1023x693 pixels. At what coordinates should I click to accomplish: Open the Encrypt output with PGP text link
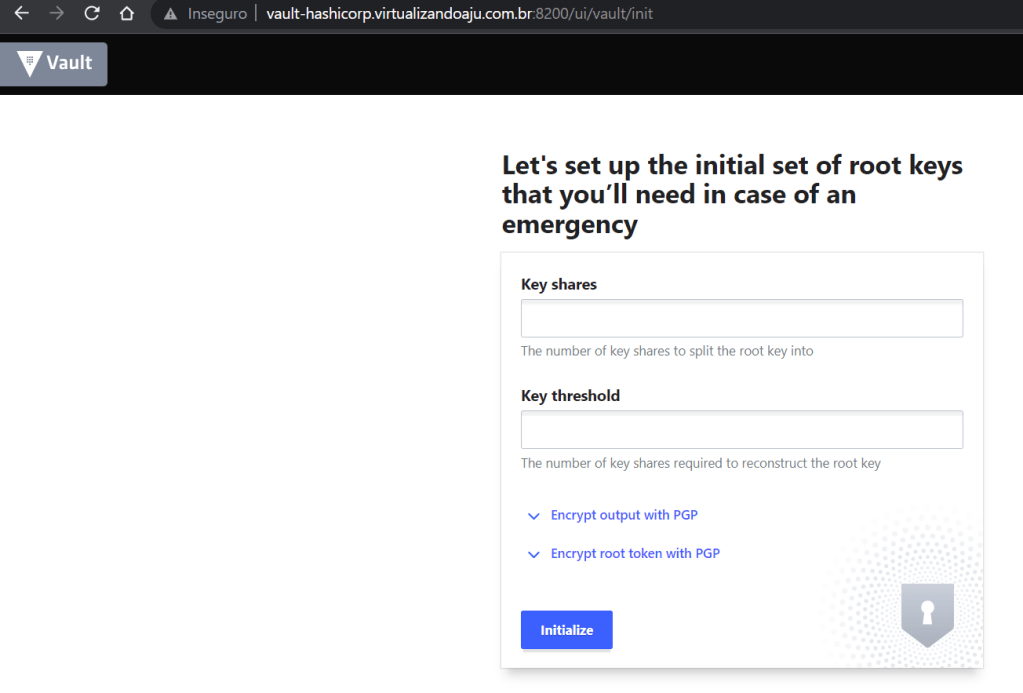click(624, 515)
